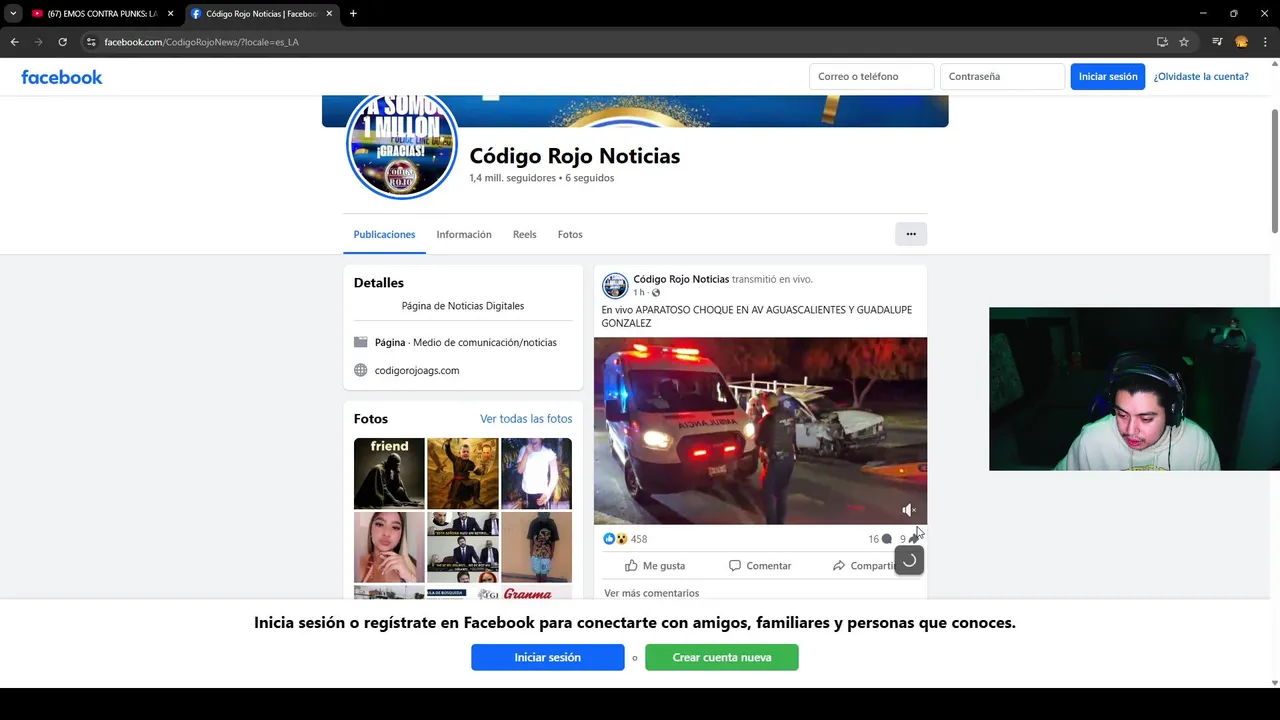Click Crear cuenta nueva button
This screenshot has height=720, width=1280.
(x=722, y=657)
